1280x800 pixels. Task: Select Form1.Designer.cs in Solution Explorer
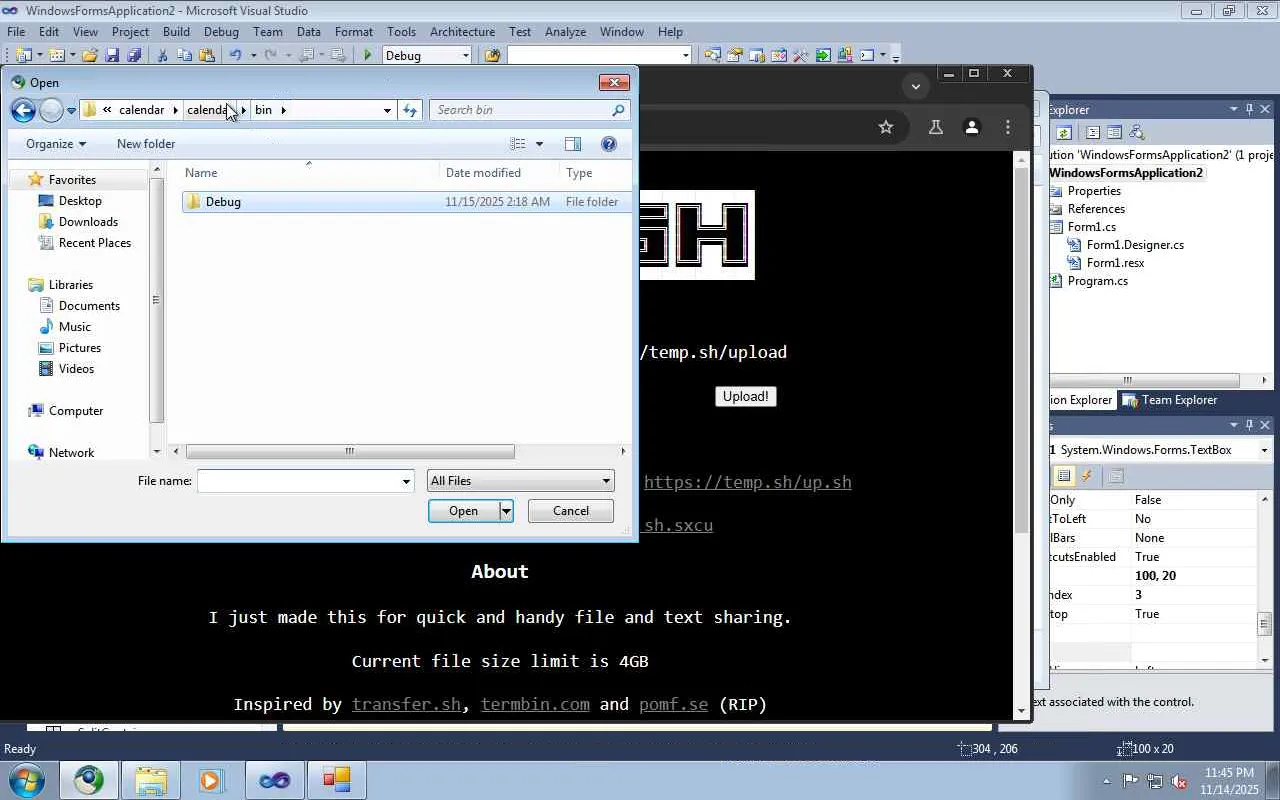pos(1135,245)
